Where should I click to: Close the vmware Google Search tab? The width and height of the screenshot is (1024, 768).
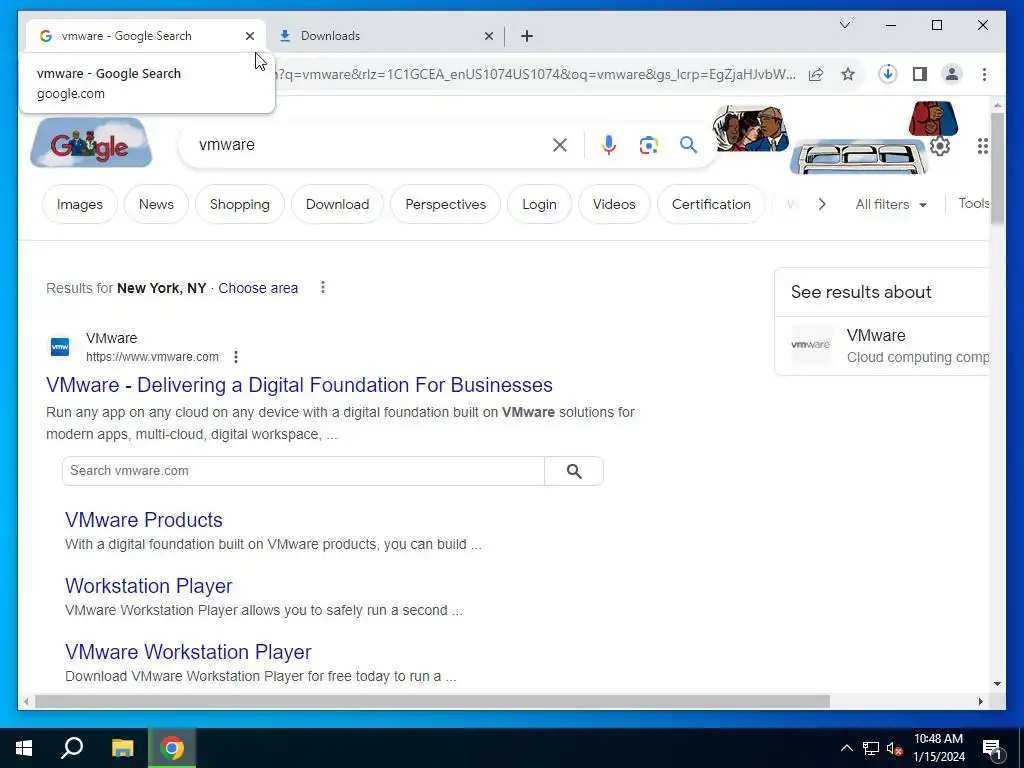pos(249,36)
